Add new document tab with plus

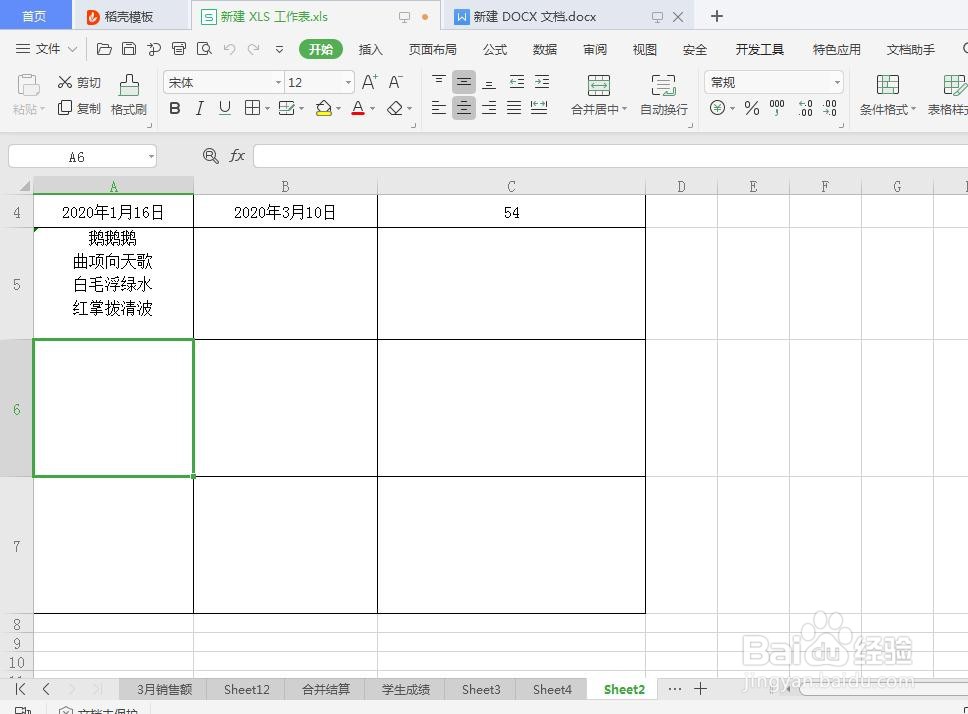coord(716,16)
